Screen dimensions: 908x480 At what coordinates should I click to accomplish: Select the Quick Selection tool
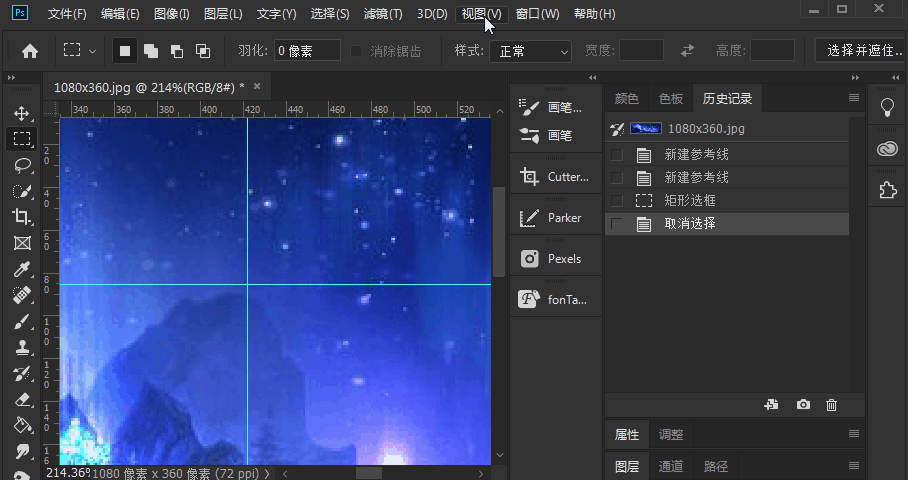coord(22,191)
